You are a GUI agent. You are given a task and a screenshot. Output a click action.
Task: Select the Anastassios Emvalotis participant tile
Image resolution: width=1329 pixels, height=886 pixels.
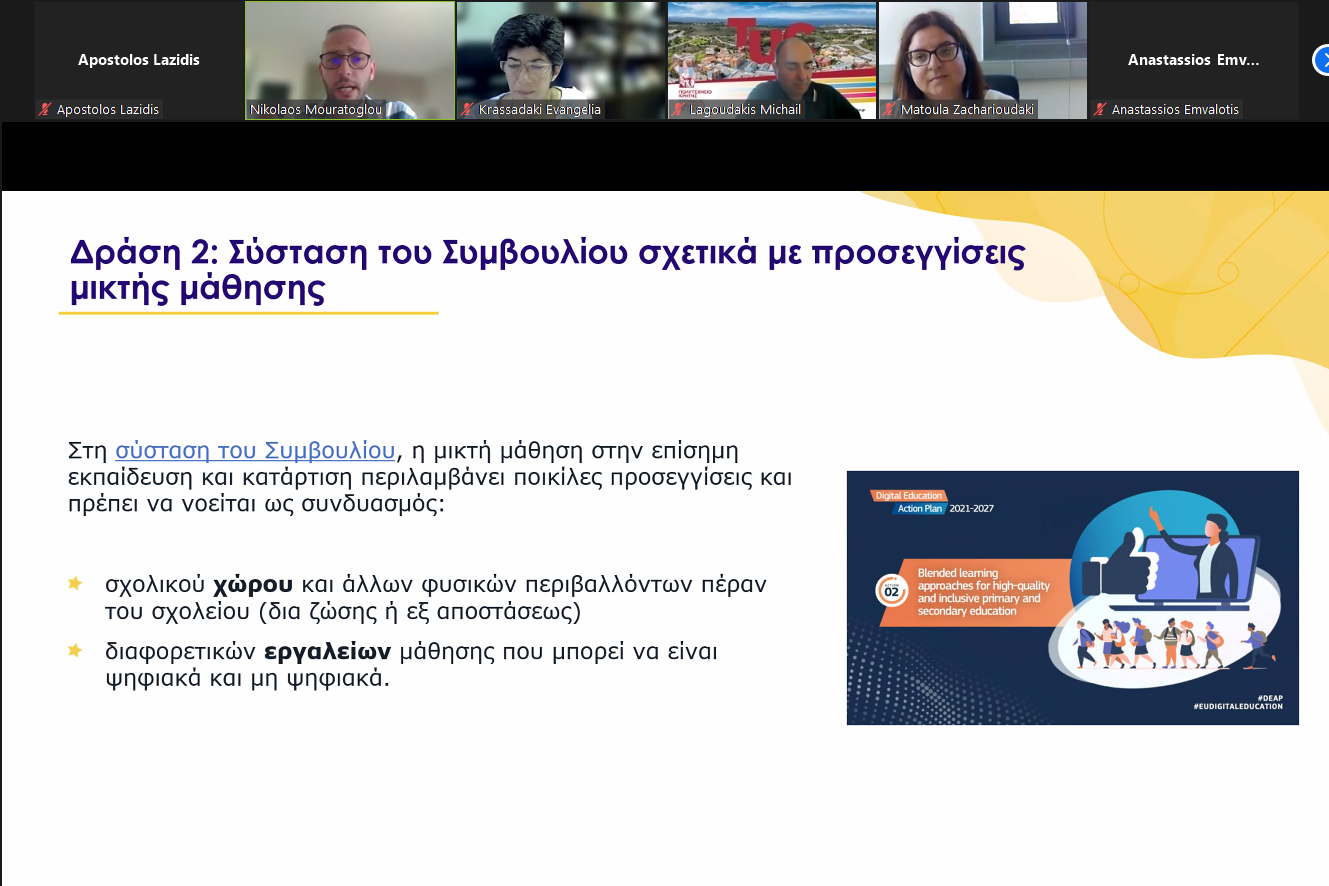1193,60
